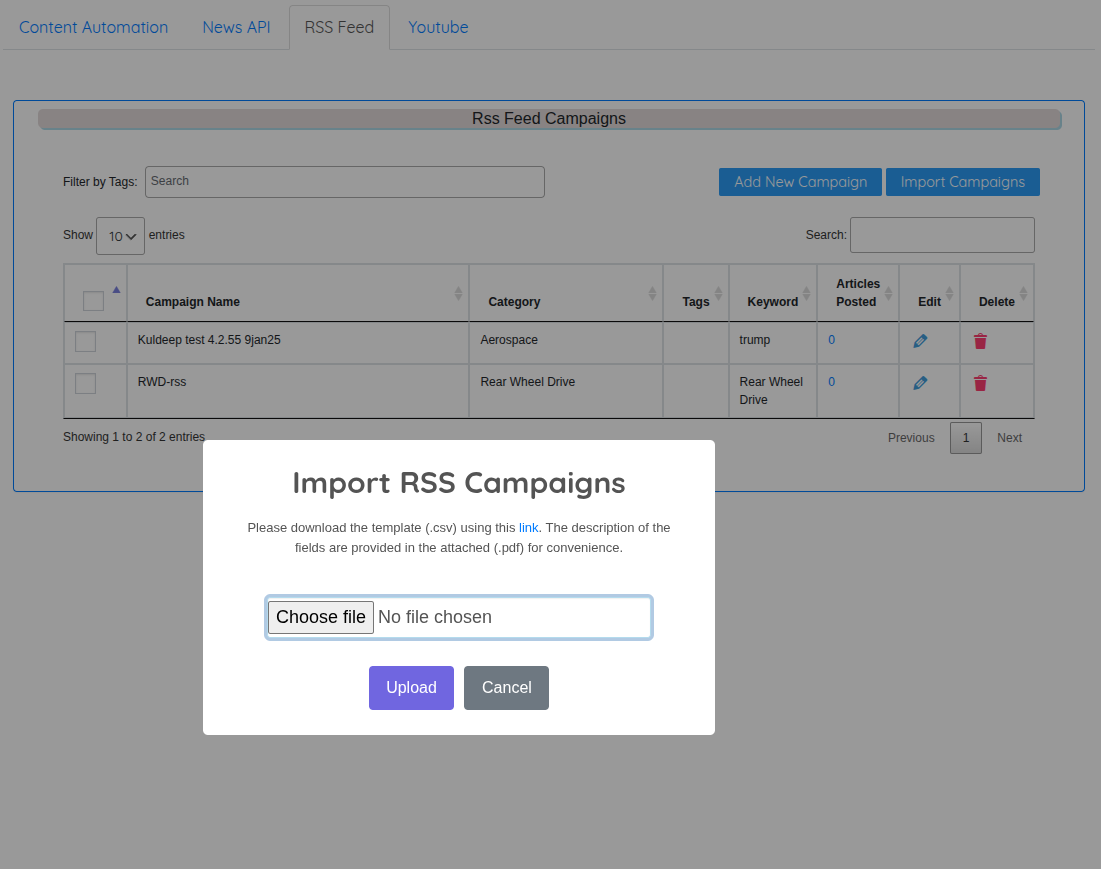Viewport: 1101px width, 869px height.
Task: Sort by Campaign Name column arrows
Action: click(458, 293)
